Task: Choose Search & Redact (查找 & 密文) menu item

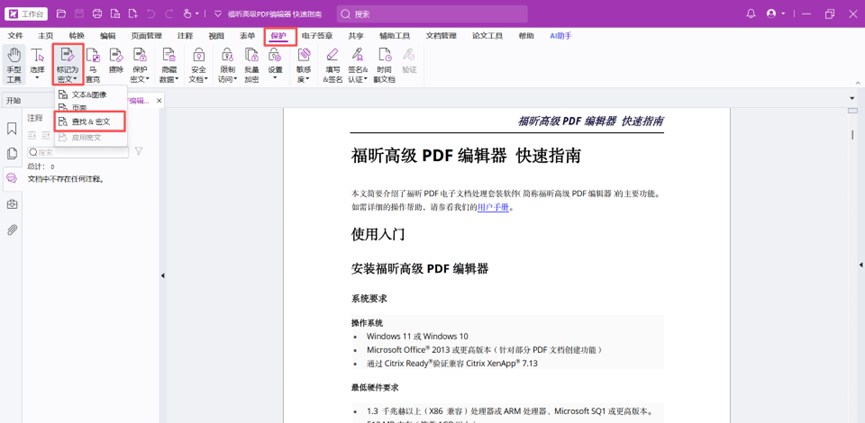Action: point(91,121)
